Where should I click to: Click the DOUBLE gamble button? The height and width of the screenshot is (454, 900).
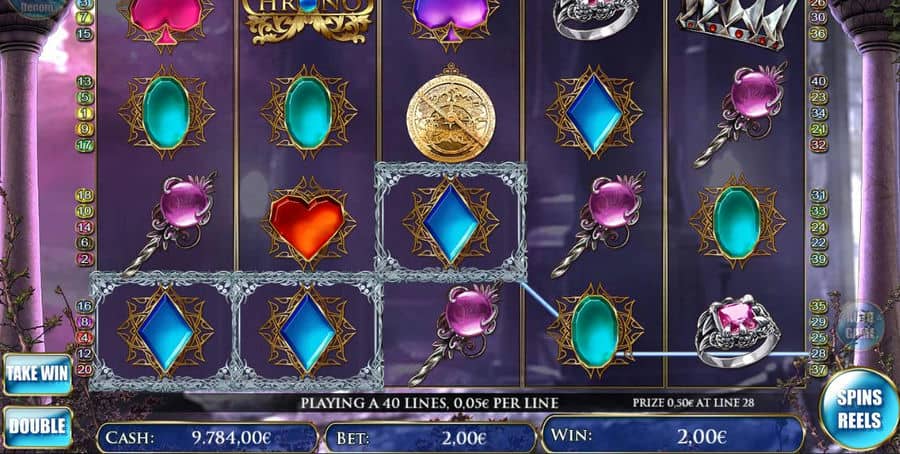pos(38,426)
